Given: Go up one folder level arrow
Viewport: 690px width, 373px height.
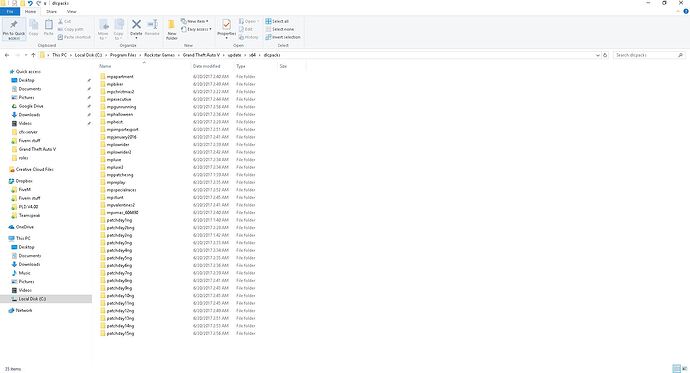Looking at the screenshot, I should 33,55.
